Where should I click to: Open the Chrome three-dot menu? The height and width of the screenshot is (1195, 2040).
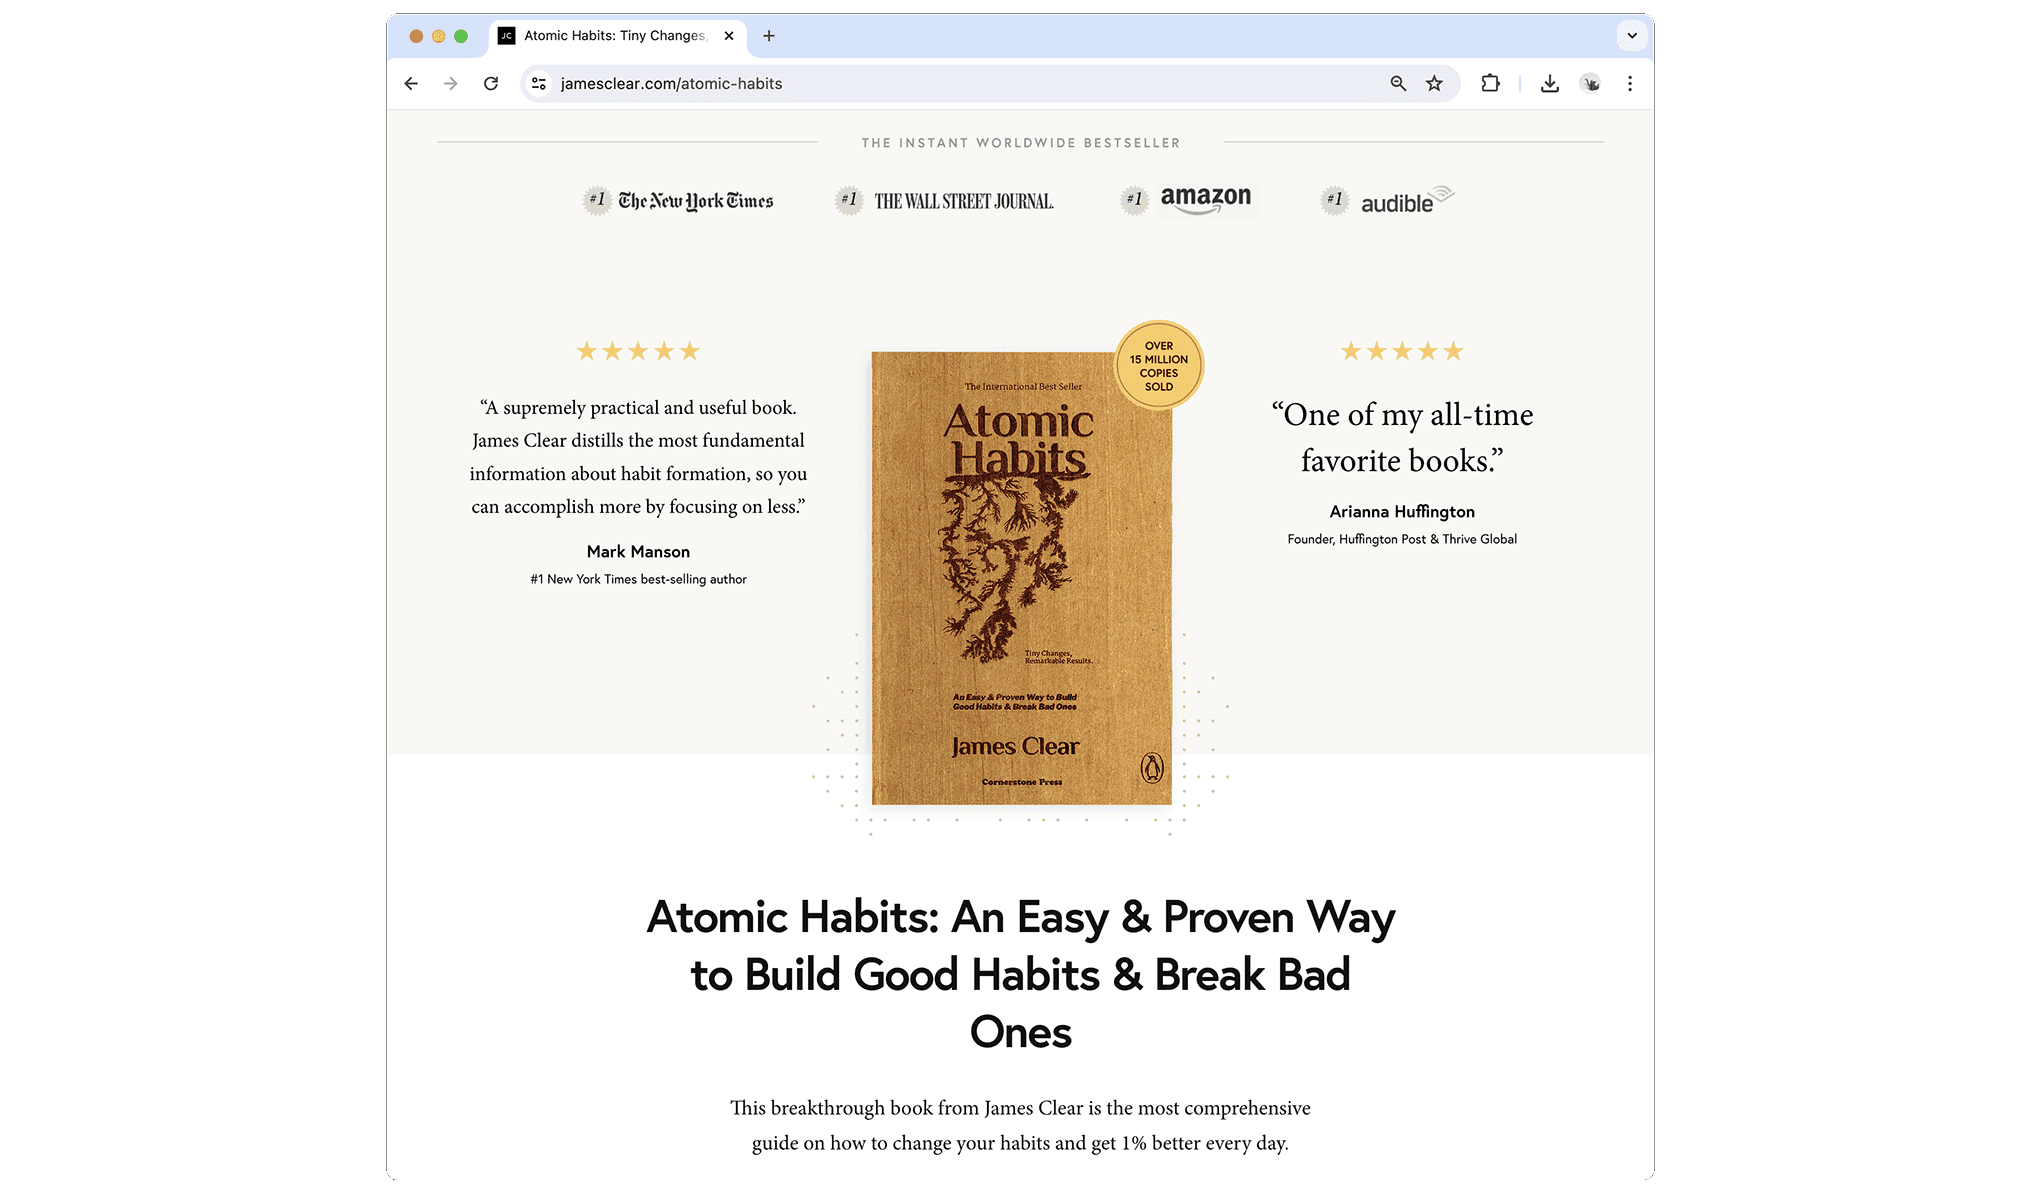point(1630,84)
